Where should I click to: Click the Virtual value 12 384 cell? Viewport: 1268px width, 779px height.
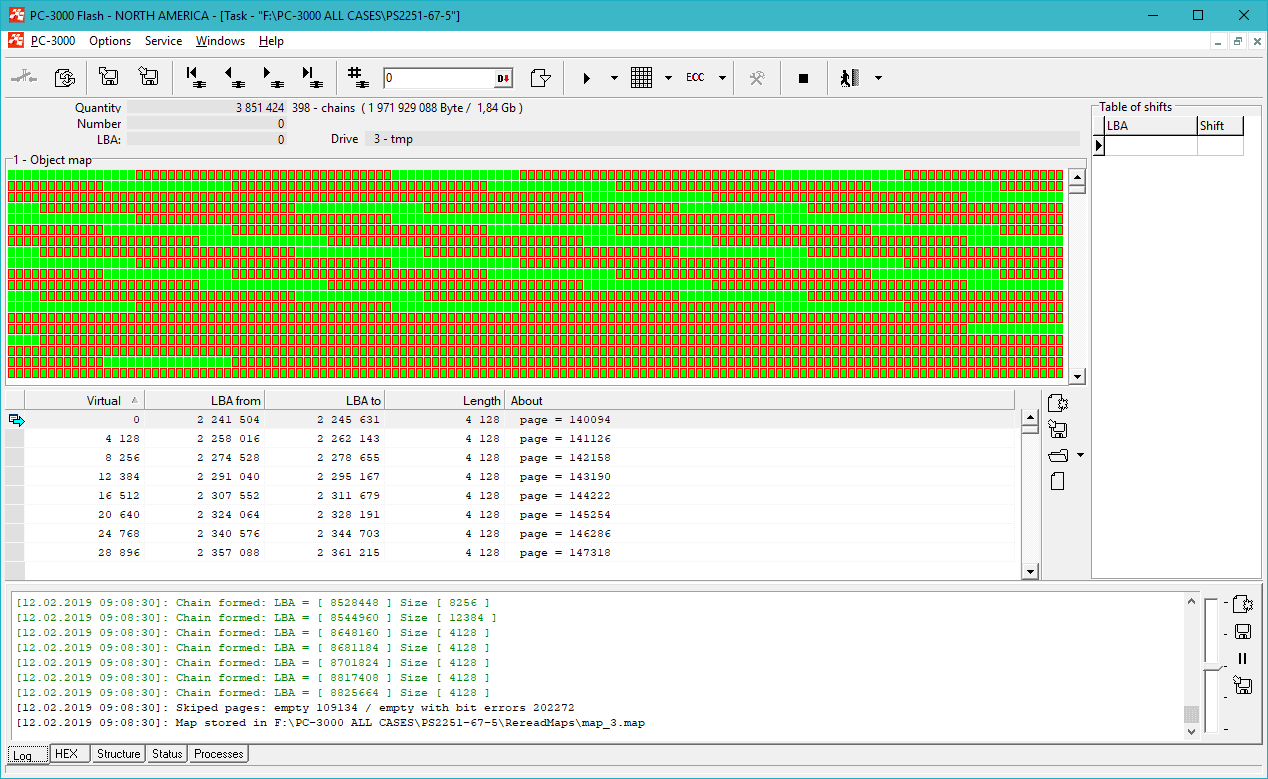click(85, 477)
